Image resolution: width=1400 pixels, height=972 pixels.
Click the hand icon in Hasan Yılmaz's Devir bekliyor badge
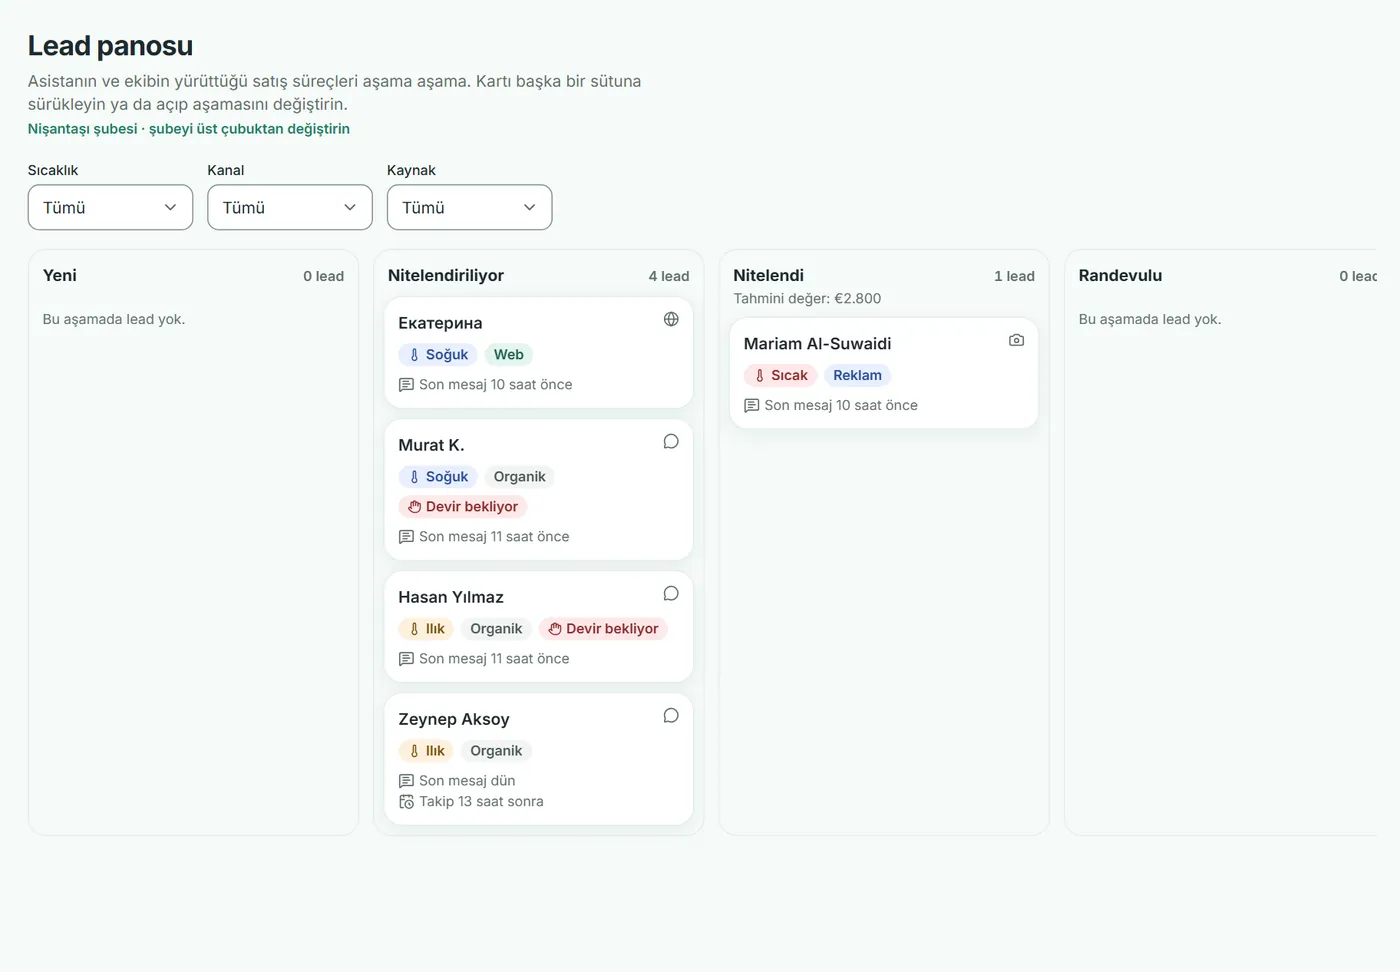[x=554, y=629]
